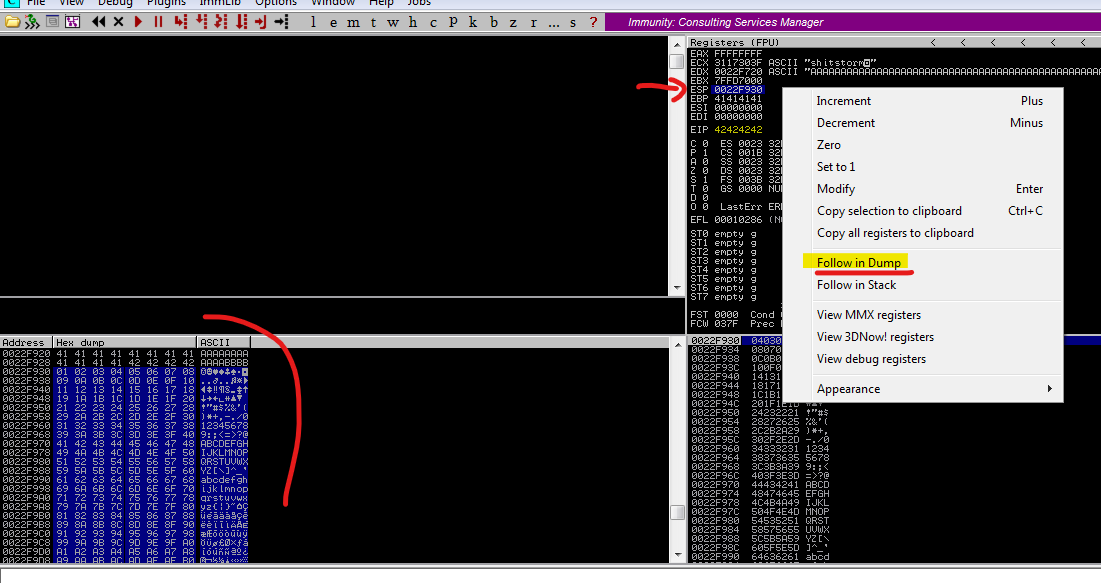
Task: Pause execution with the red pause icon
Action: pyautogui.click(x=158, y=22)
